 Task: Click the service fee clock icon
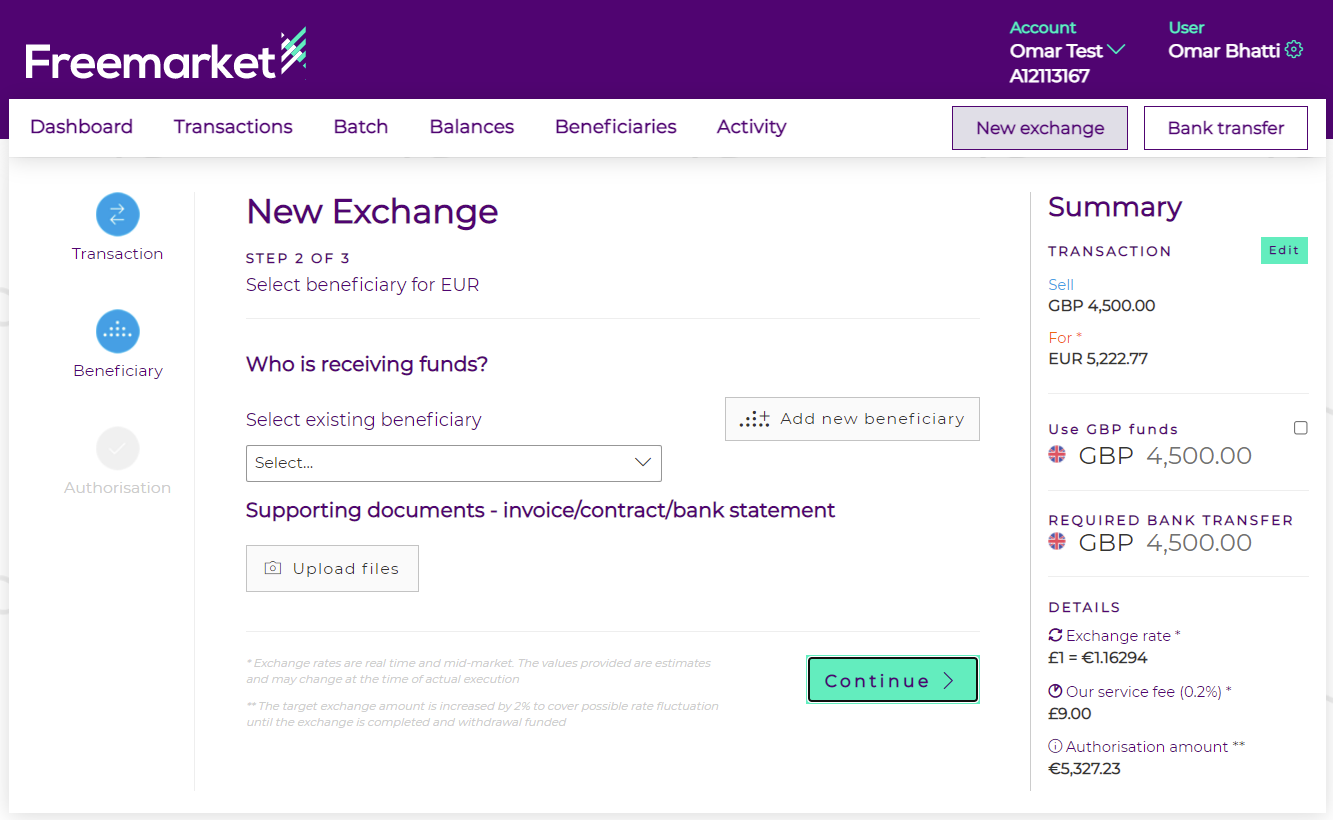(x=1055, y=691)
